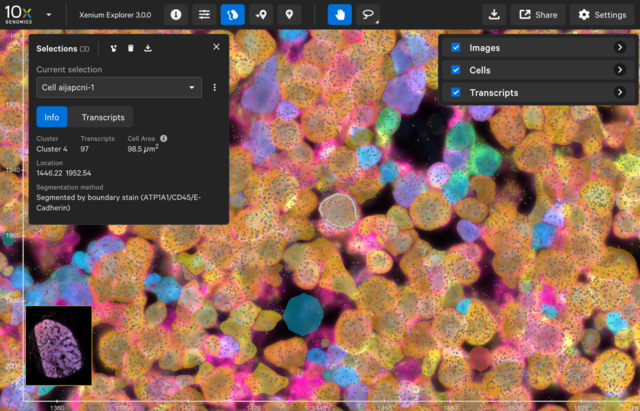Uncheck the Cells layer checkbox

[456, 70]
